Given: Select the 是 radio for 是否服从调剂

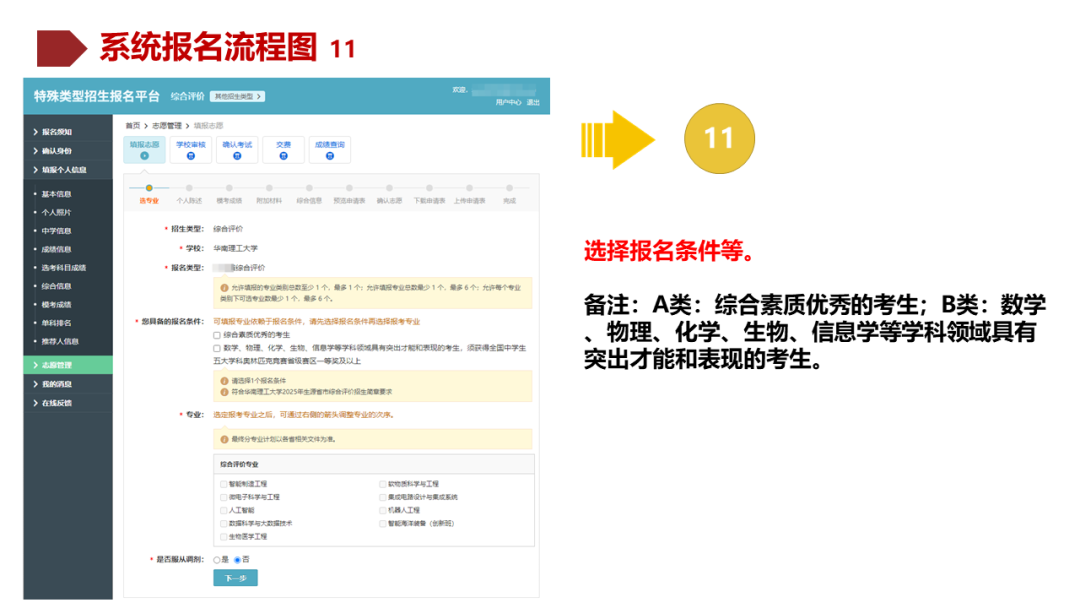Looking at the screenshot, I should coord(216,560).
